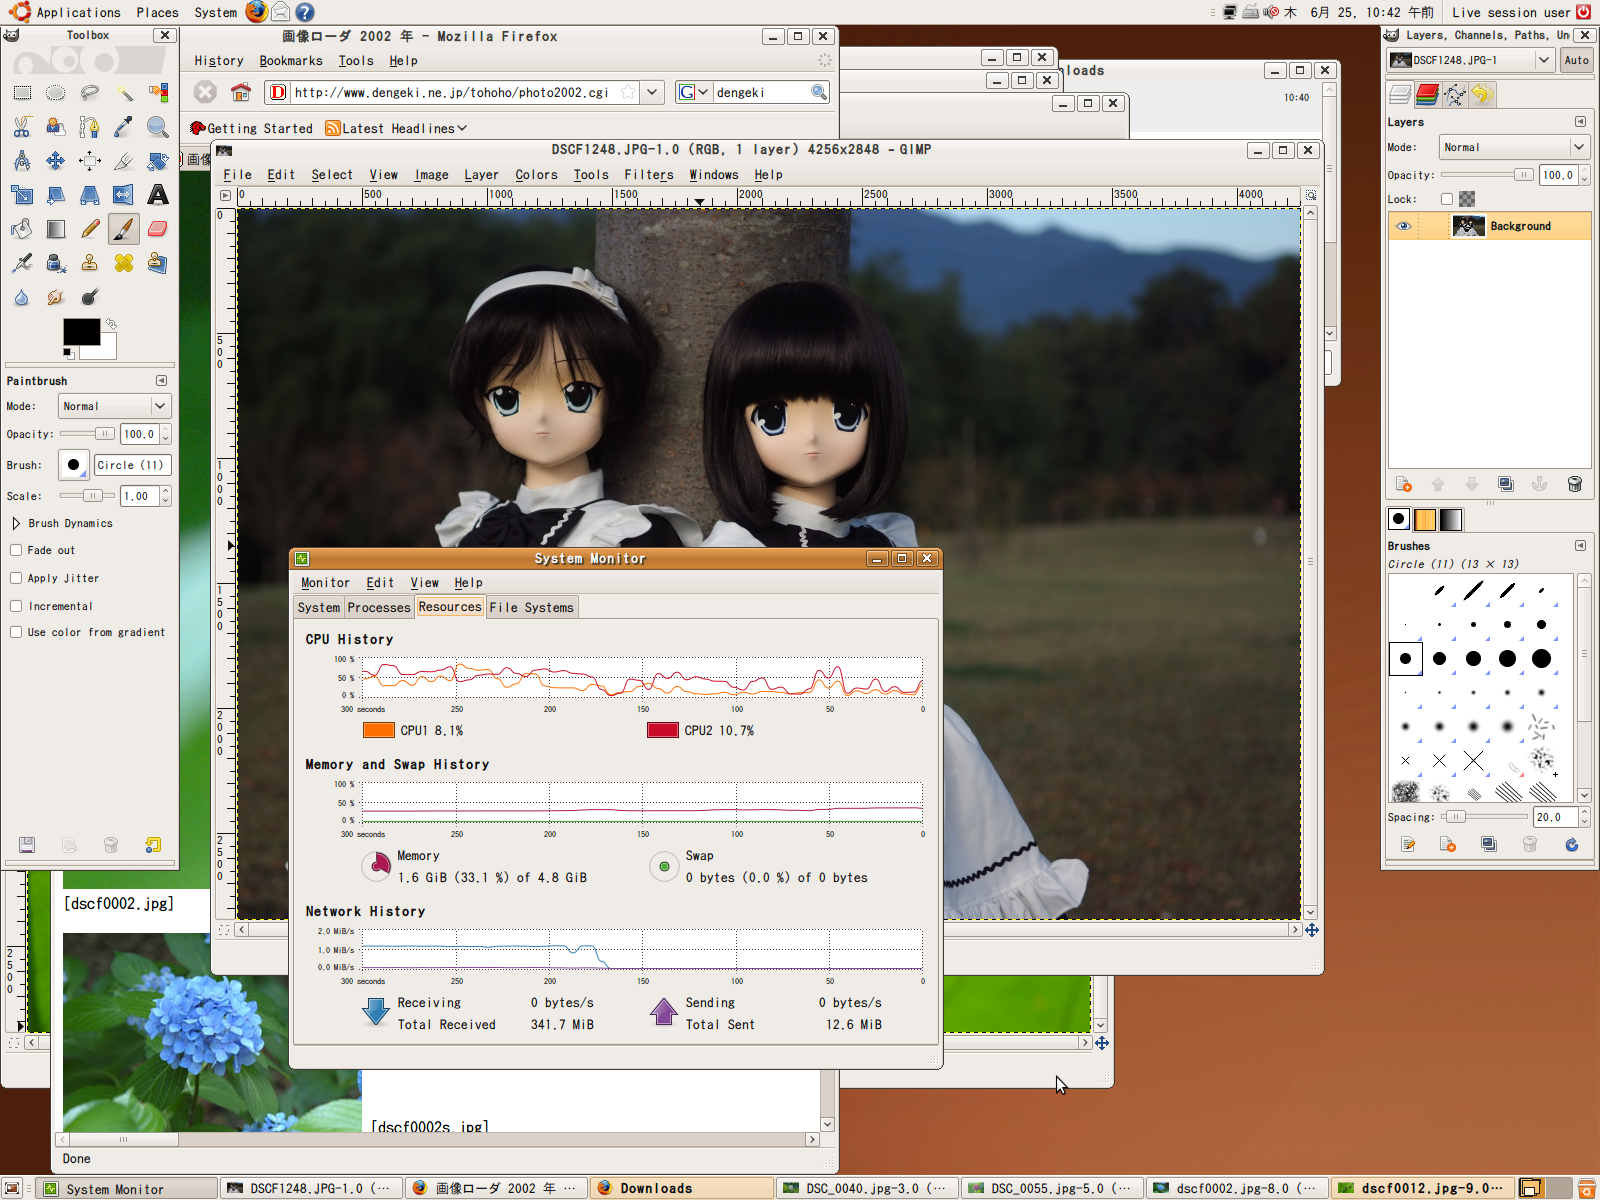Screen dimensions: 1600x1200
Task: Enable the Fade out checkbox
Action: click(x=16, y=550)
